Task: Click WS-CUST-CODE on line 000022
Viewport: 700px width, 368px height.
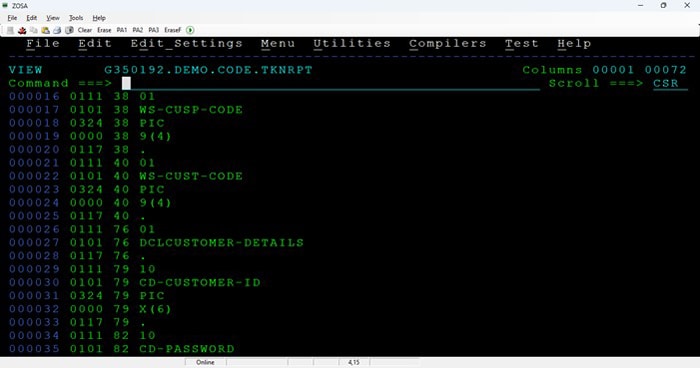Action: pos(191,176)
